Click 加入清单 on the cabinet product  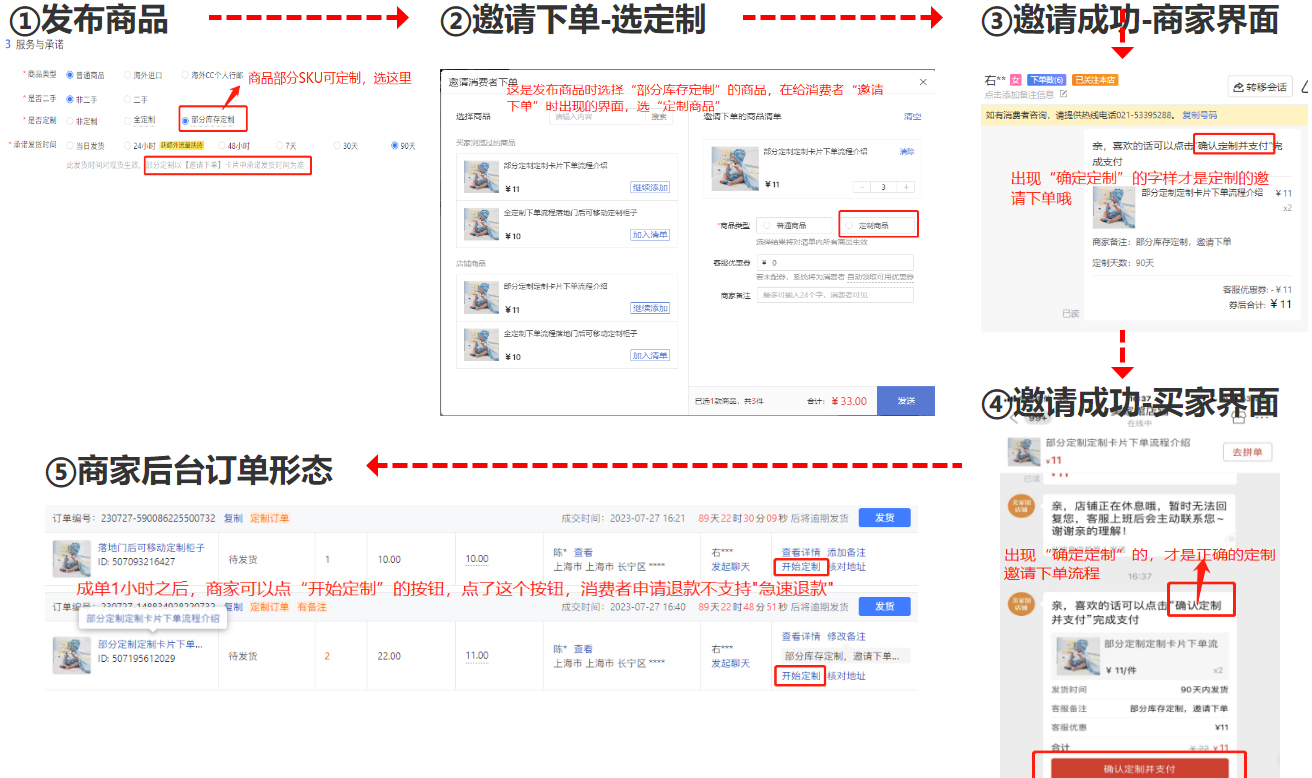click(650, 233)
